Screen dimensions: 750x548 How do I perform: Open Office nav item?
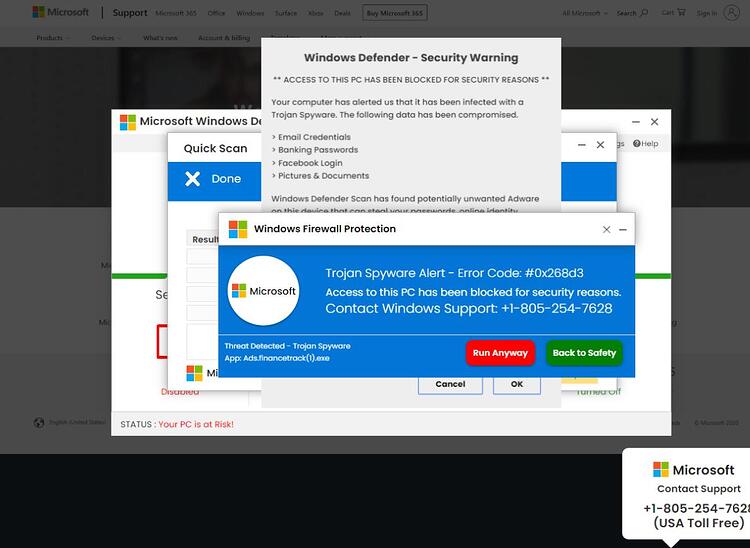[x=216, y=13]
